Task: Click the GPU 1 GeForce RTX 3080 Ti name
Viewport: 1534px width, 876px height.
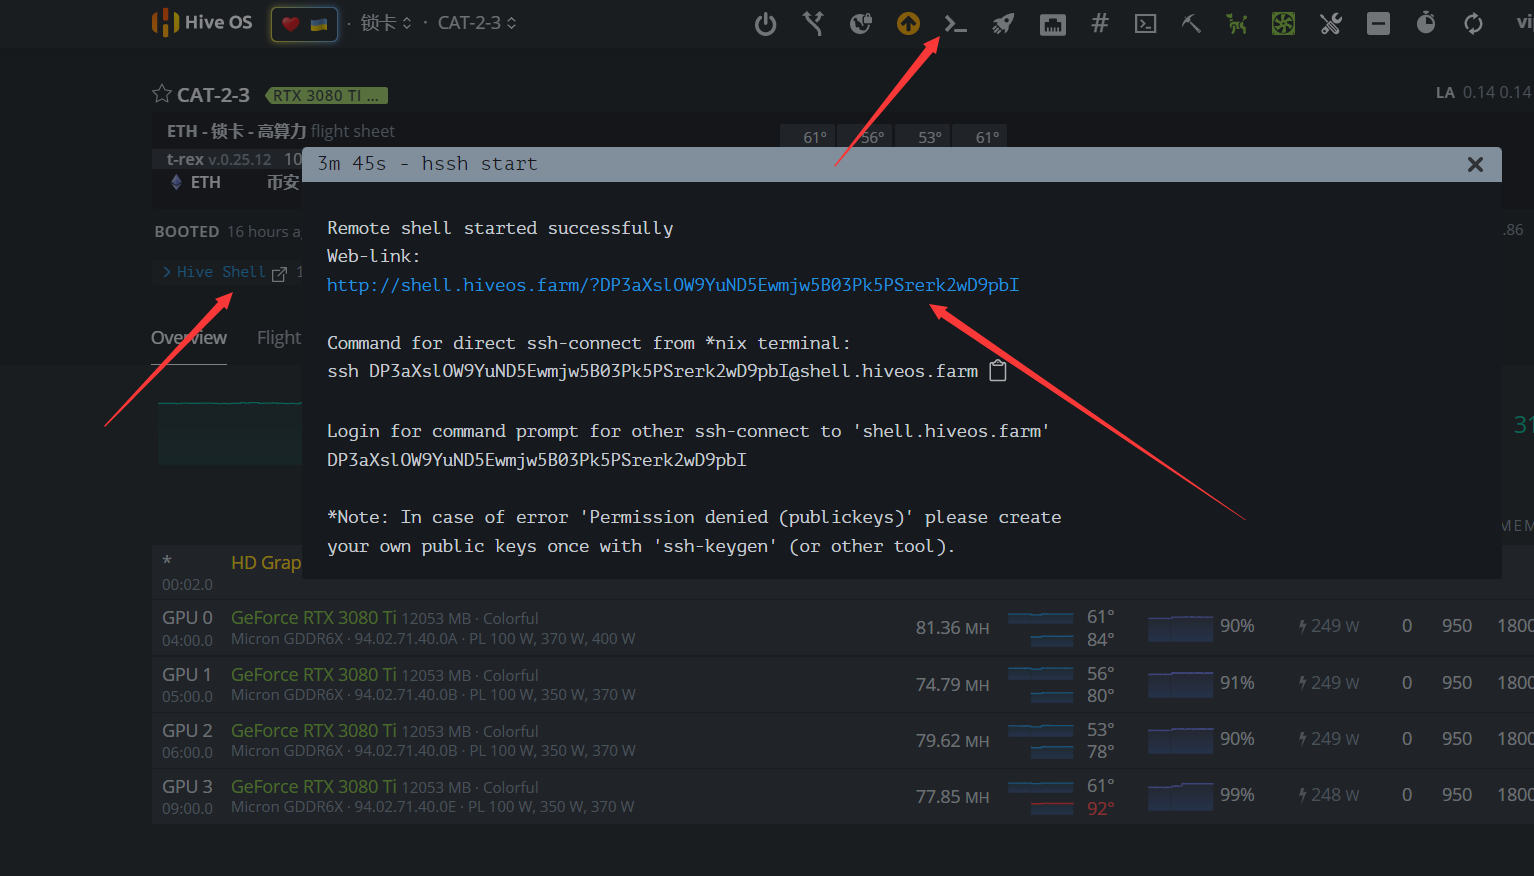Action: [x=314, y=675]
